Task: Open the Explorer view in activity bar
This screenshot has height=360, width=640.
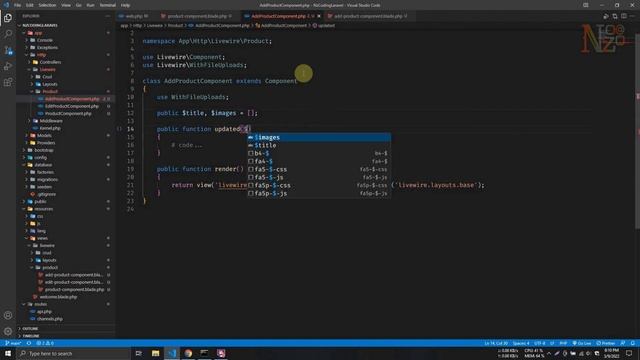Action: (x=8, y=18)
